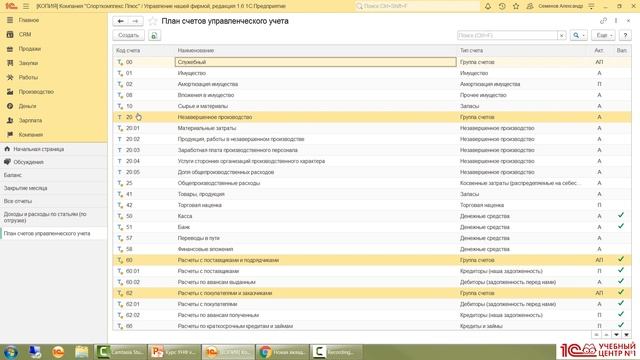Go forward with the right arrow button
The height and width of the screenshot is (360, 640).
click(x=135, y=21)
